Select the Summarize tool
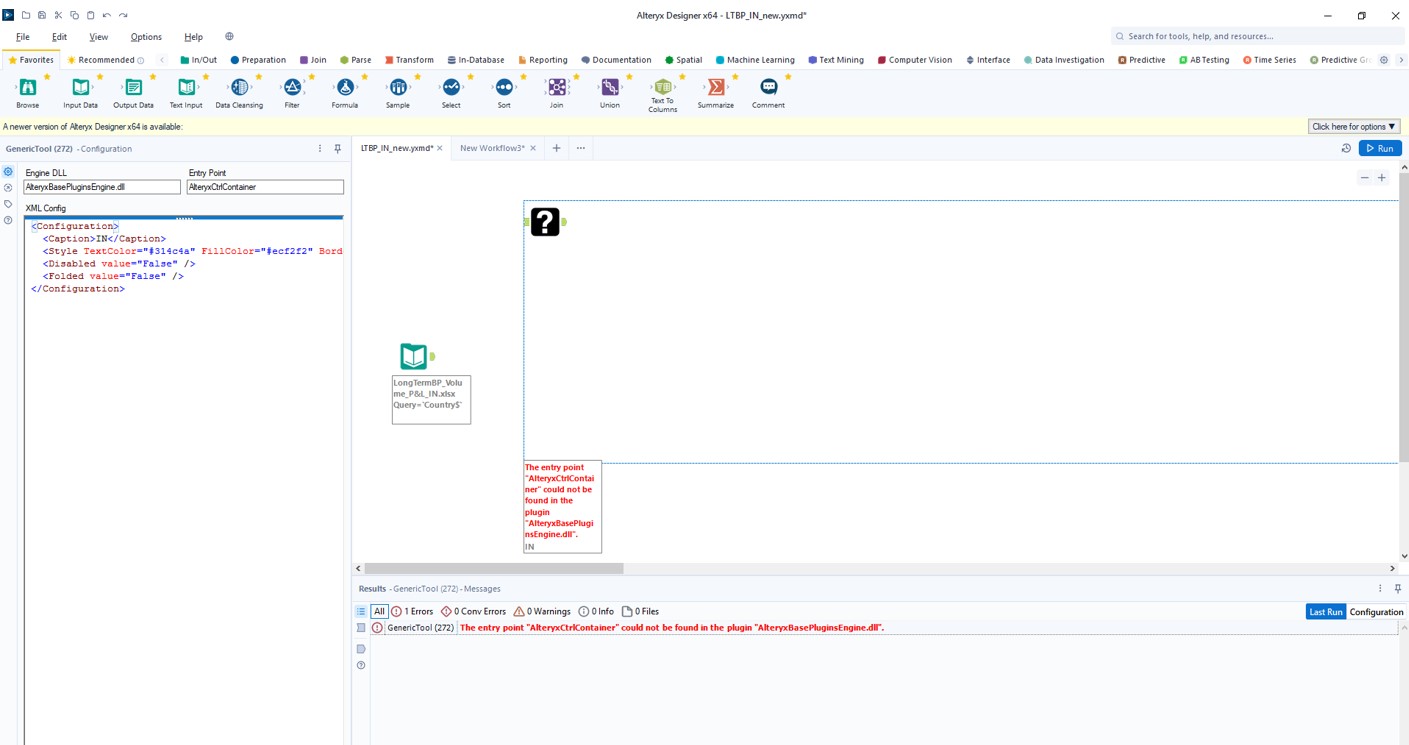Screen dimensions: 1409x745 pyautogui.click(x=715, y=88)
